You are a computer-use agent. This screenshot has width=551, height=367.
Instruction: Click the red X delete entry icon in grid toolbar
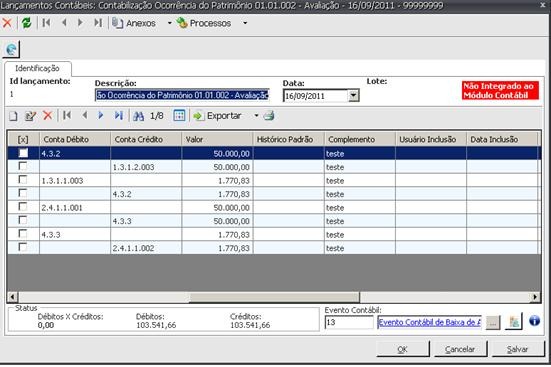coord(47,116)
